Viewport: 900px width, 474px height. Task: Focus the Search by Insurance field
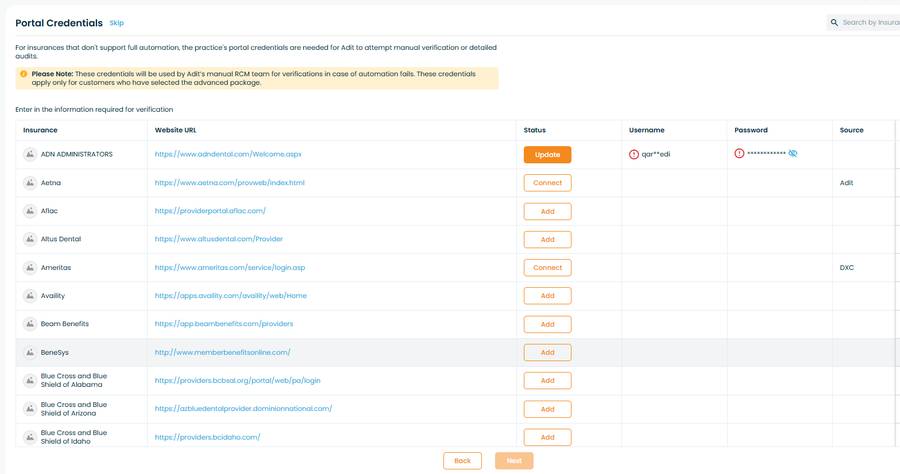tap(863, 22)
